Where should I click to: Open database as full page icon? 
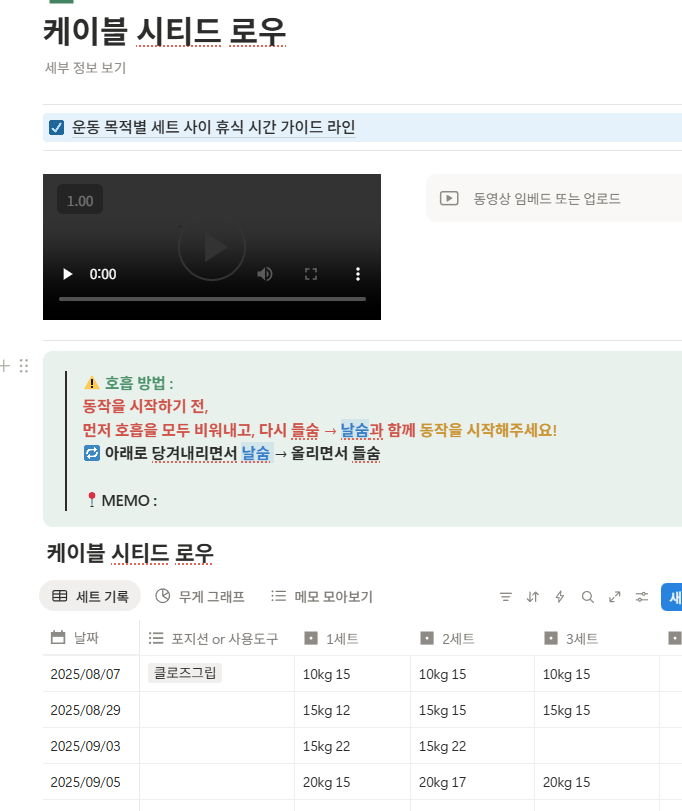[x=615, y=597]
